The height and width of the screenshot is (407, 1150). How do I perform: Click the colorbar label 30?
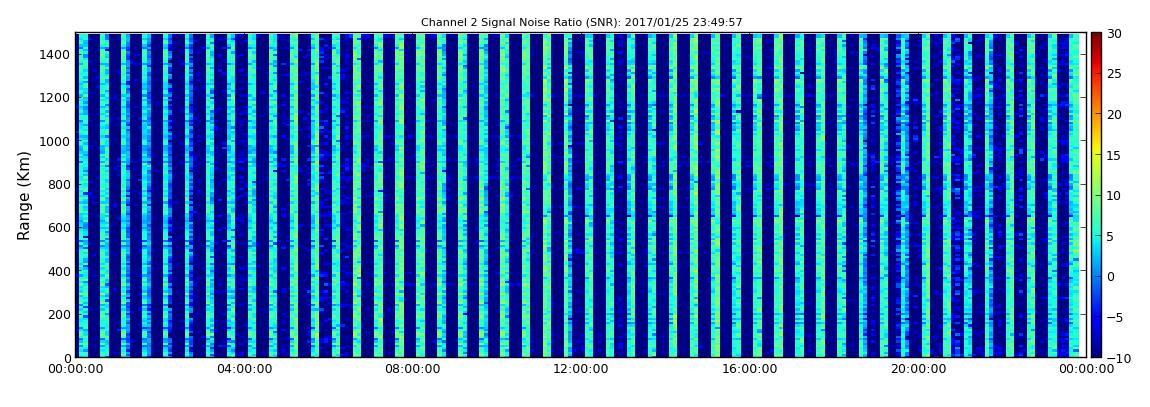(1115, 34)
